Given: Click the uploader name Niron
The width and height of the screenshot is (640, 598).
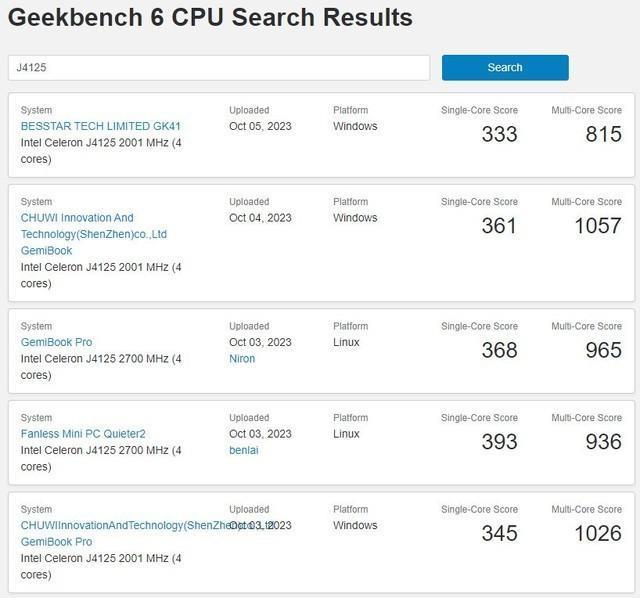Looking at the screenshot, I should pyautogui.click(x=242, y=358).
